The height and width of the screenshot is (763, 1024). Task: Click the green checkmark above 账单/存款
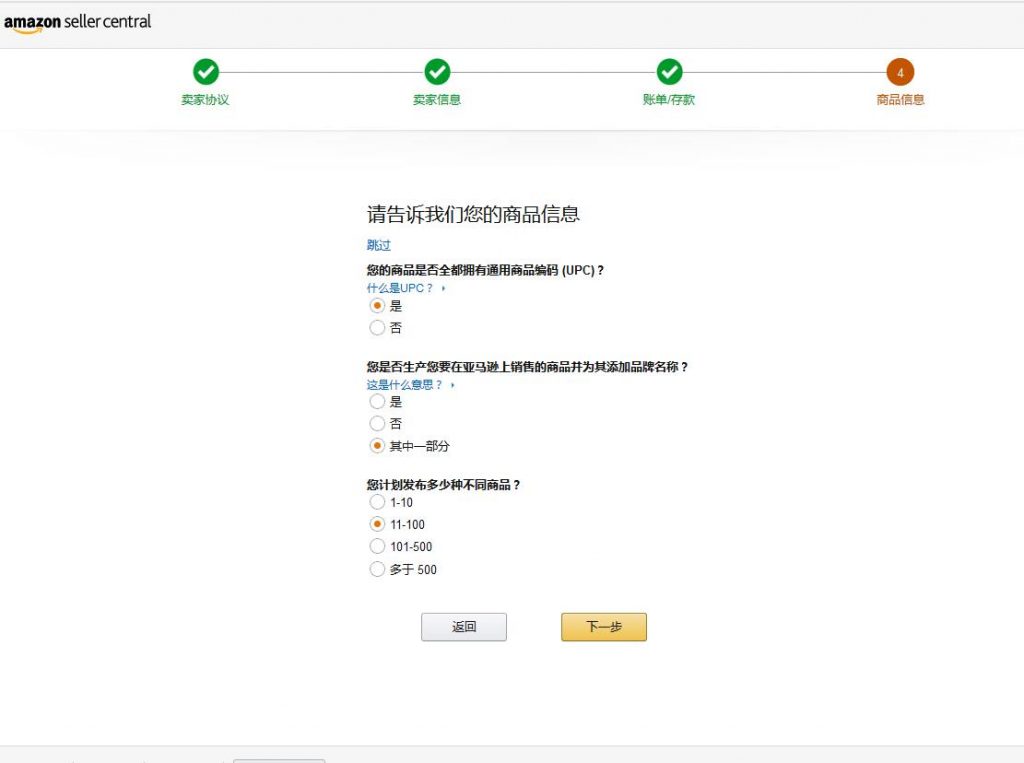pyautogui.click(x=669, y=72)
